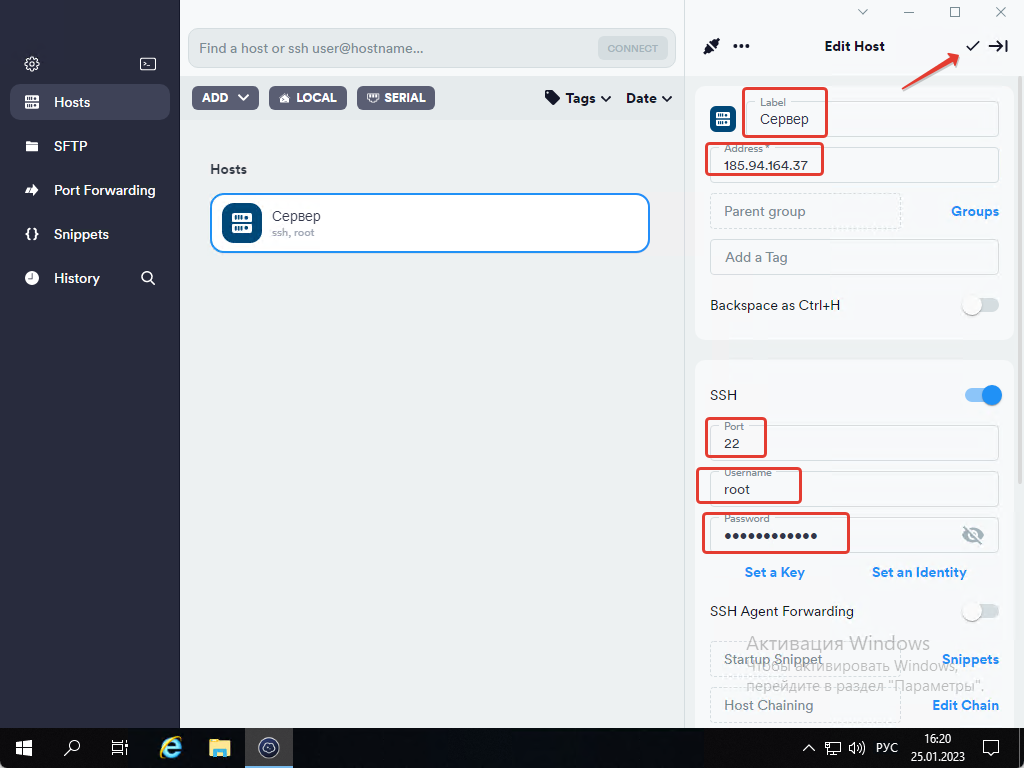Open the Tags filter dropdown
Screen dimensions: 1024x768
577,98
